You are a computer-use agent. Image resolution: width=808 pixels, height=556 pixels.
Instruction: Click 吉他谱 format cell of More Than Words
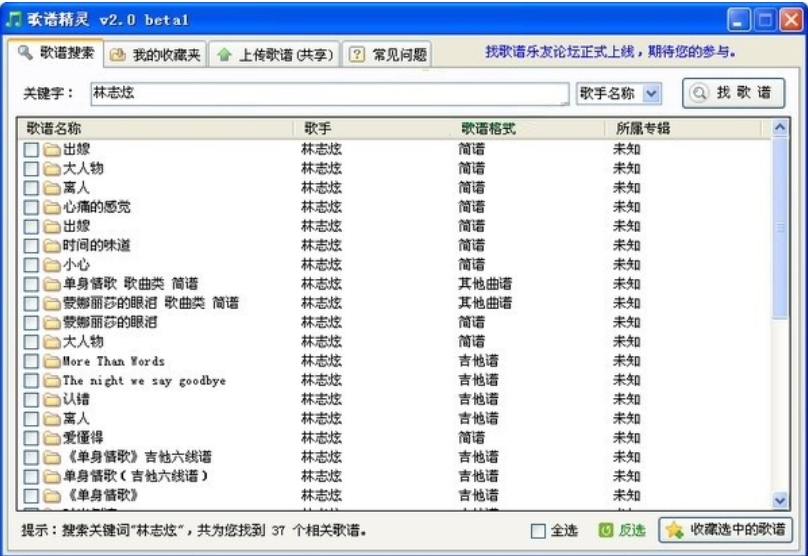pos(478,361)
